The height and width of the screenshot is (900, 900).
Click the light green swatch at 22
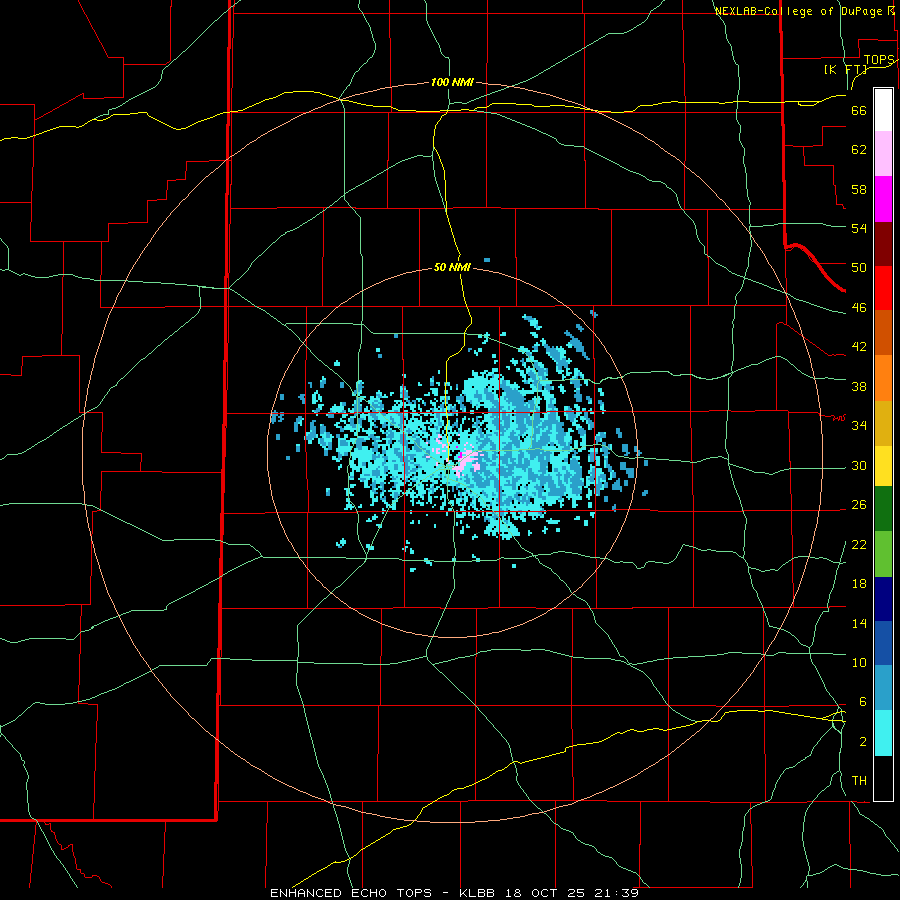click(x=883, y=554)
